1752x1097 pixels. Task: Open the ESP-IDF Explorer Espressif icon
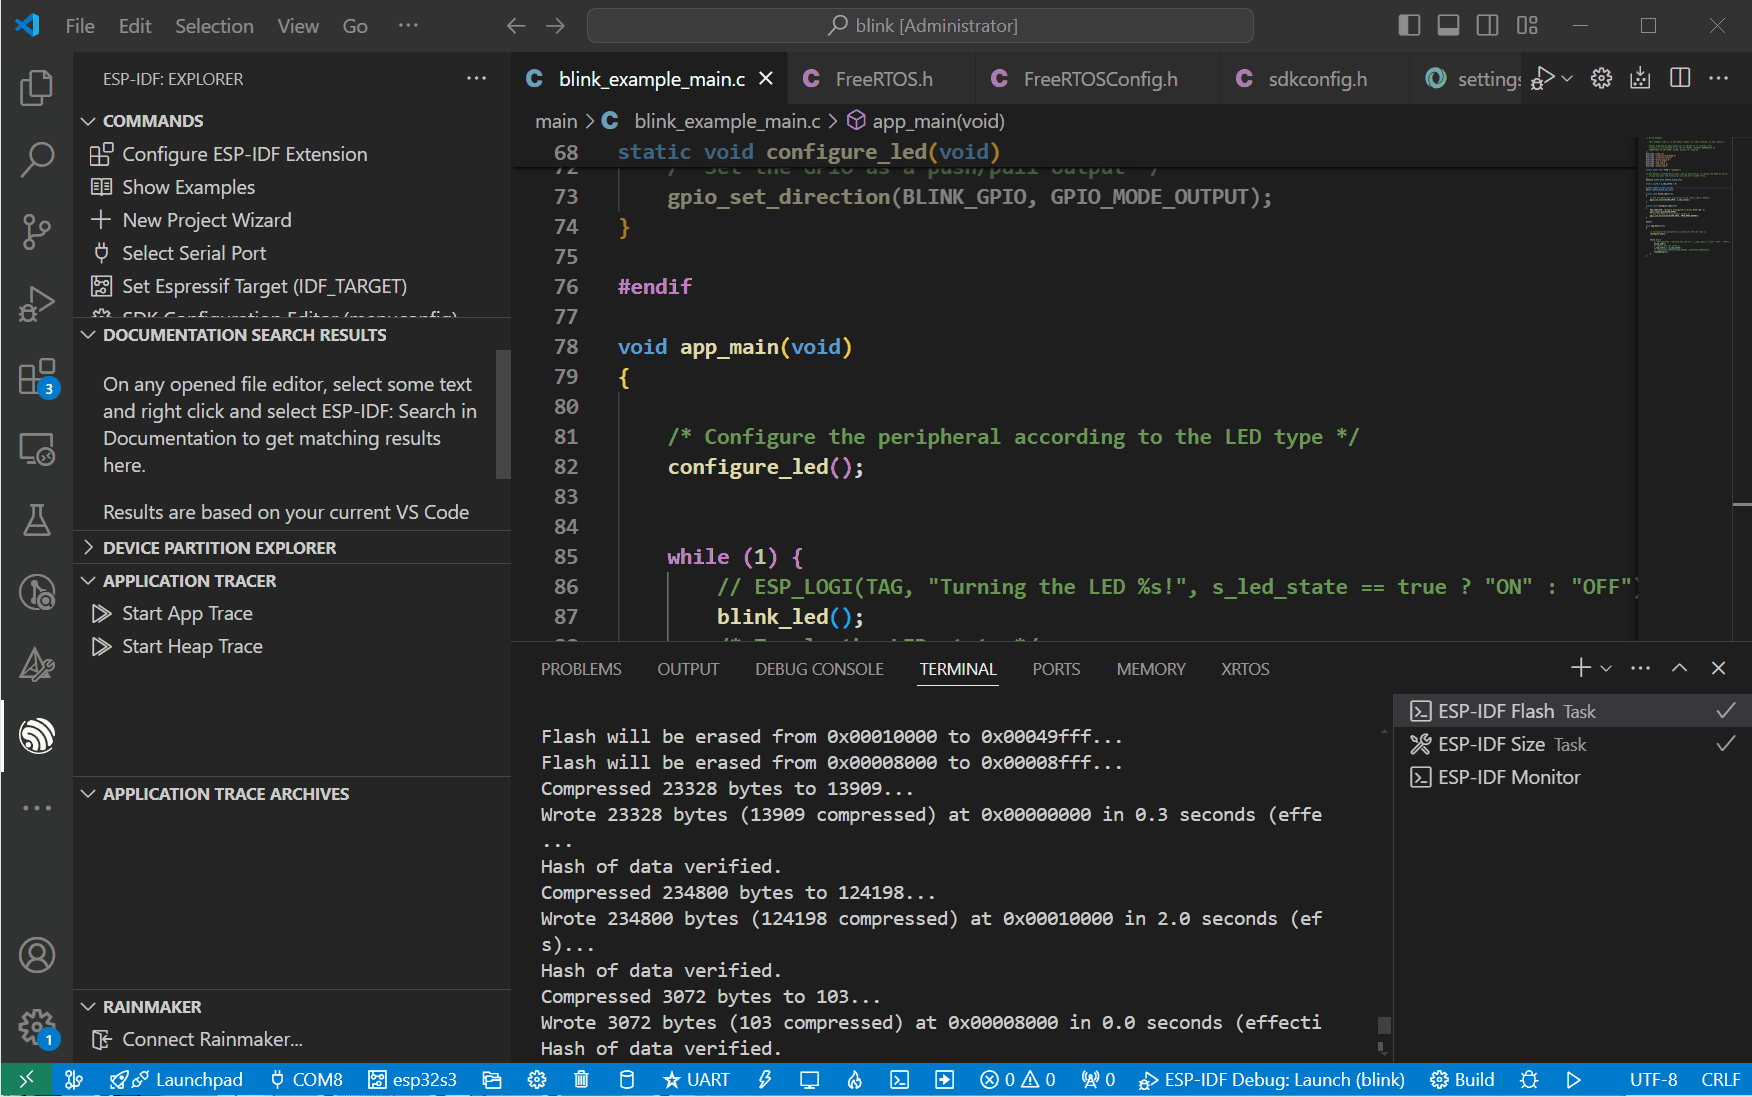[37, 736]
